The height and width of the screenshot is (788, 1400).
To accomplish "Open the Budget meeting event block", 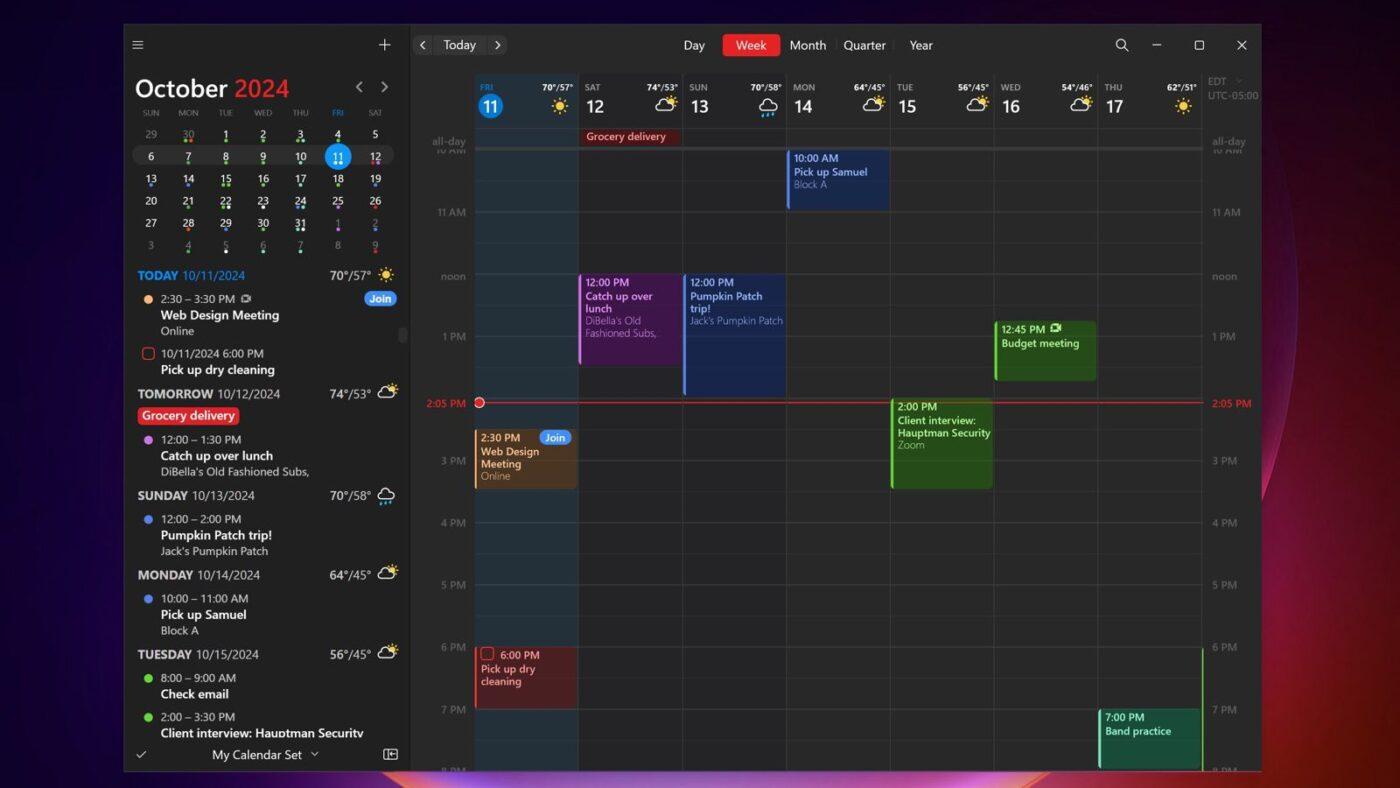I will click(1046, 351).
